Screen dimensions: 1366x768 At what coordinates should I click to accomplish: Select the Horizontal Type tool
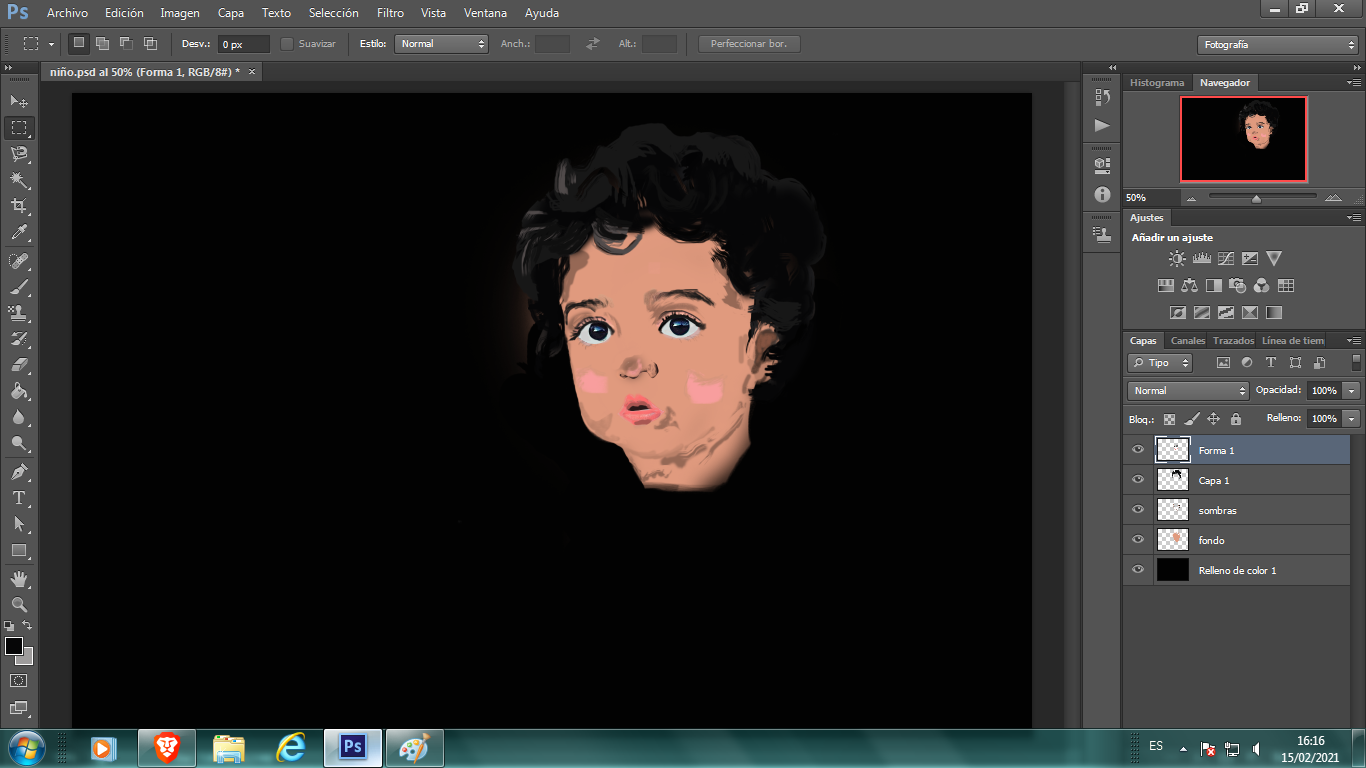pyautogui.click(x=19, y=498)
